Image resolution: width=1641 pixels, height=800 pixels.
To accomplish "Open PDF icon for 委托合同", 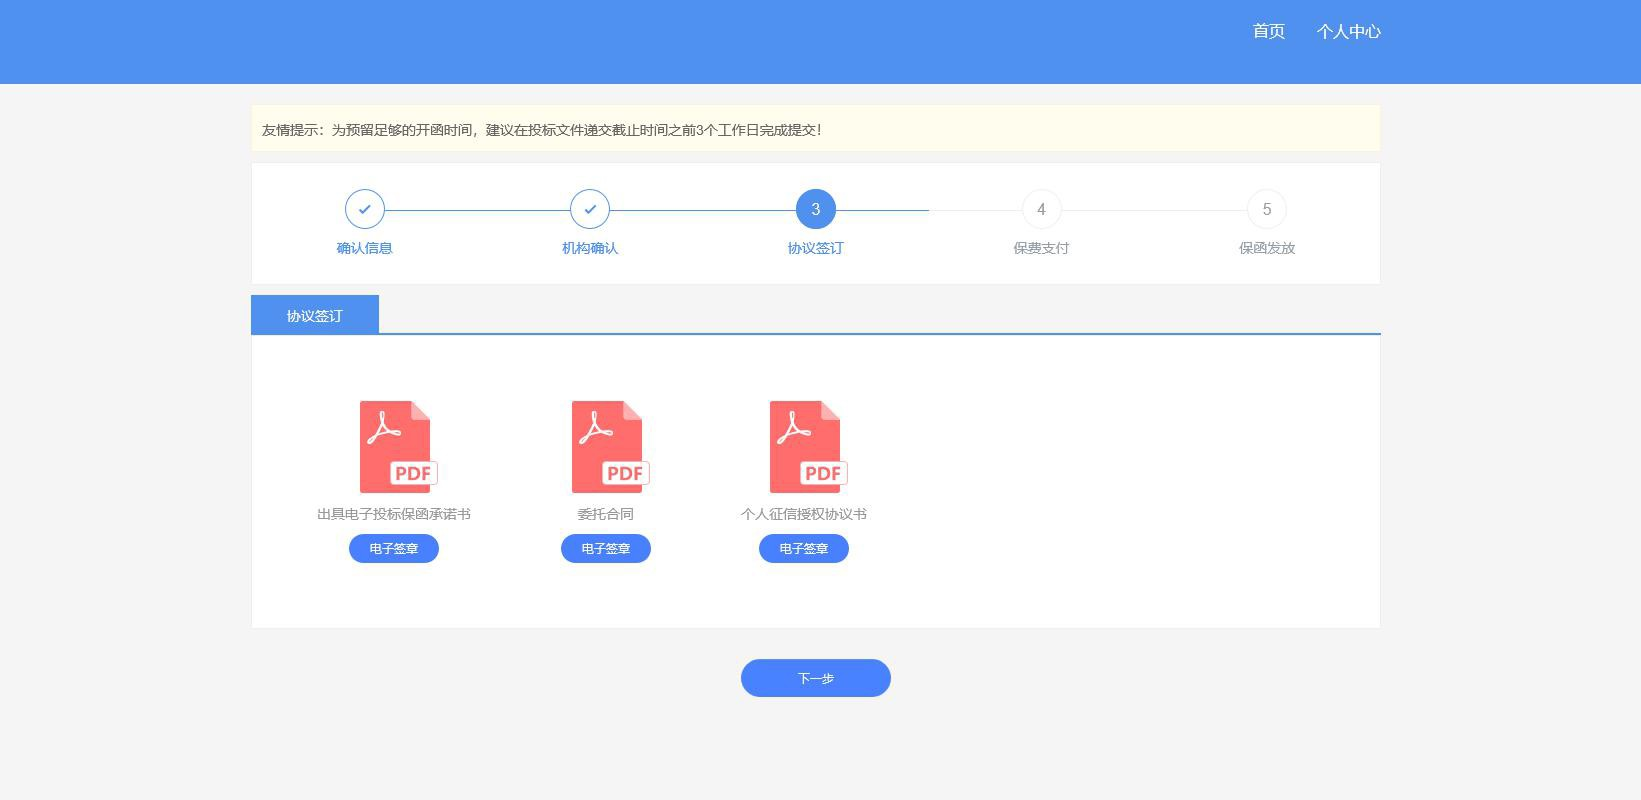I will click(609, 447).
